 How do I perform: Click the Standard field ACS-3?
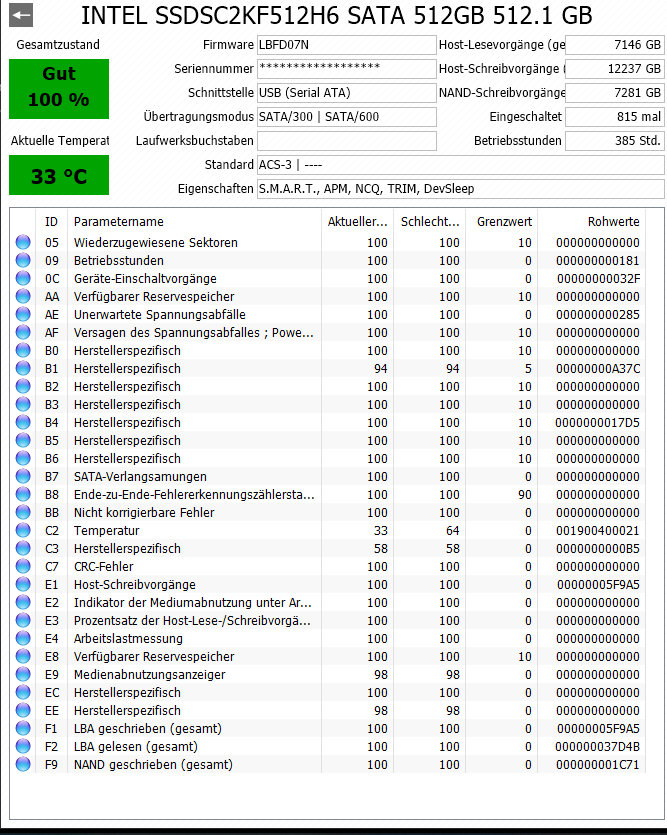coord(460,165)
